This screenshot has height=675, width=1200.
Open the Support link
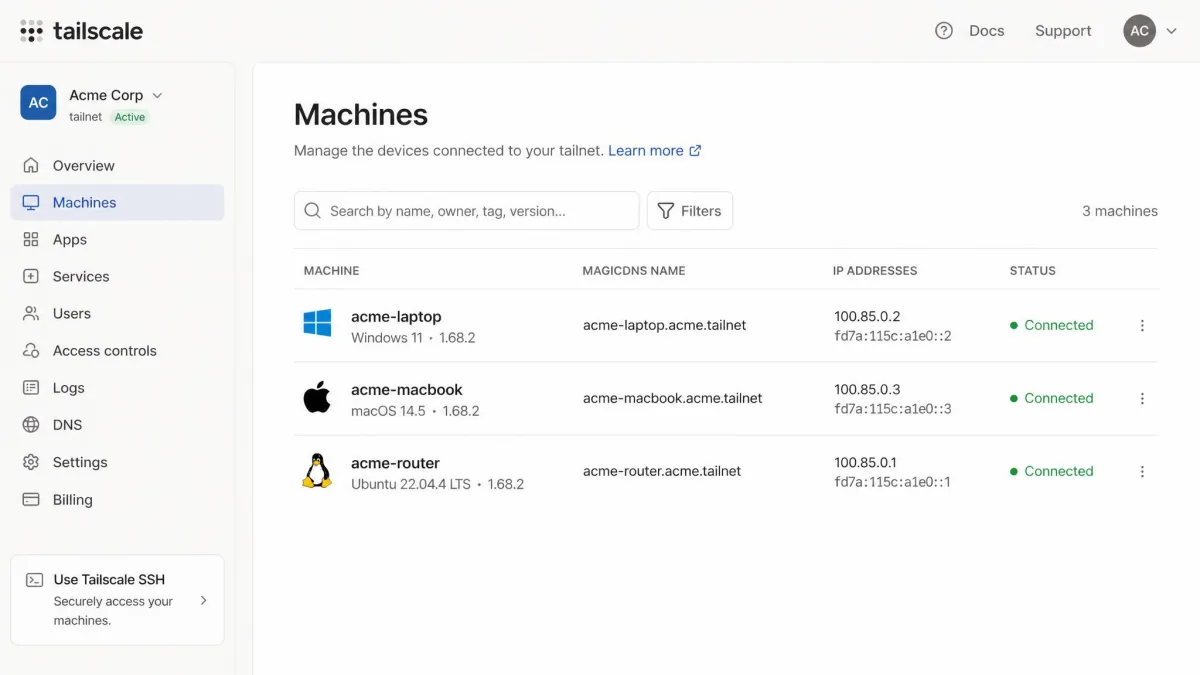tap(1063, 31)
